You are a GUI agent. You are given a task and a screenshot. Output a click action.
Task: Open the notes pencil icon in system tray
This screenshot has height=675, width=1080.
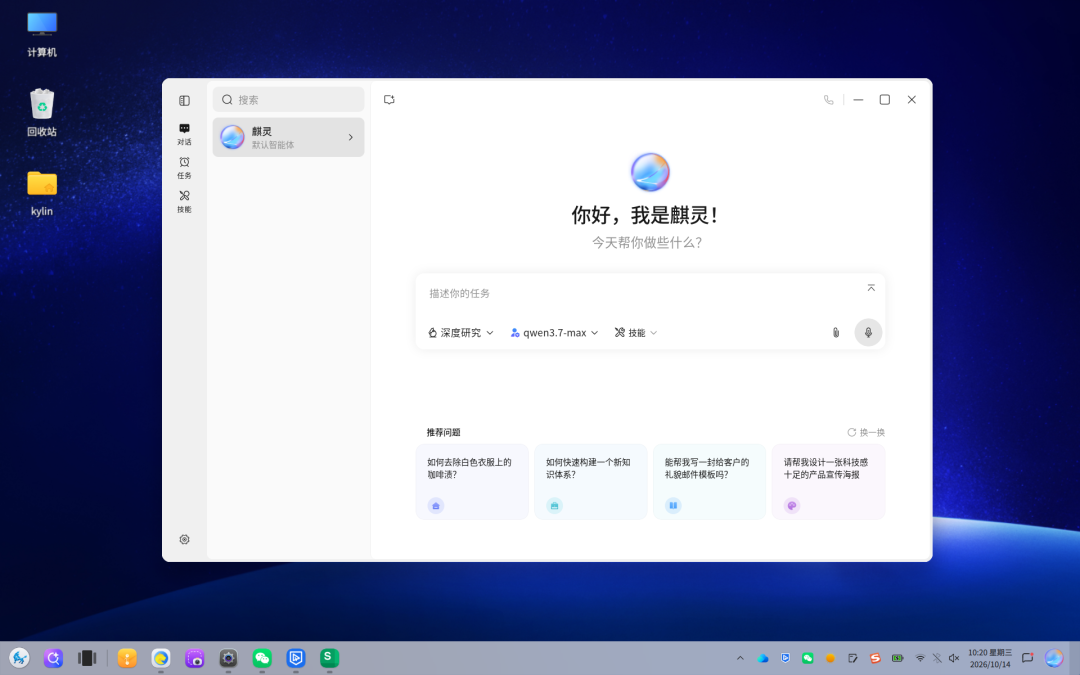pyautogui.click(x=853, y=658)
